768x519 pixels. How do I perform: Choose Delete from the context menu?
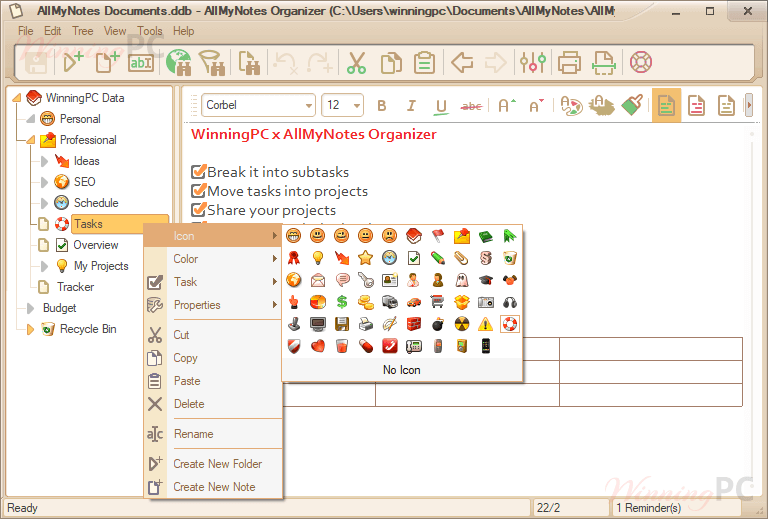213,404
